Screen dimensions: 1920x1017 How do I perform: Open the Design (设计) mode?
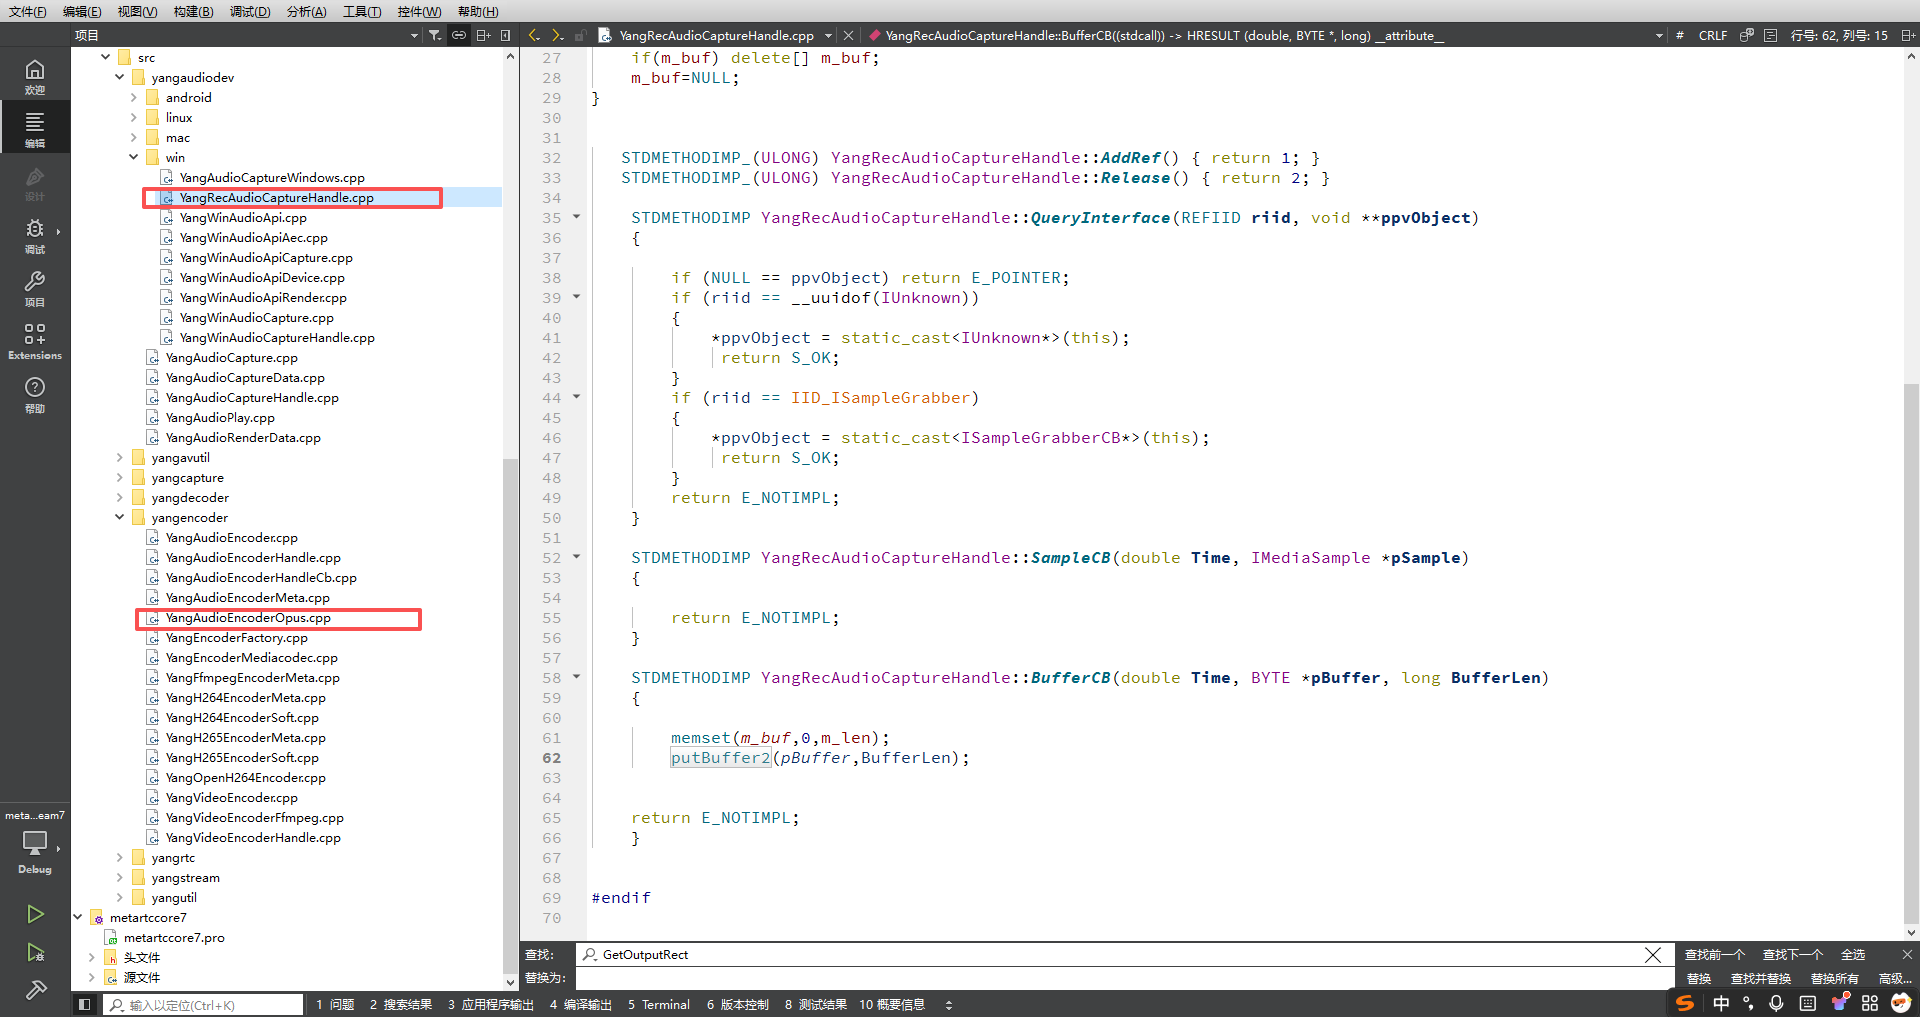click(35, 183)
